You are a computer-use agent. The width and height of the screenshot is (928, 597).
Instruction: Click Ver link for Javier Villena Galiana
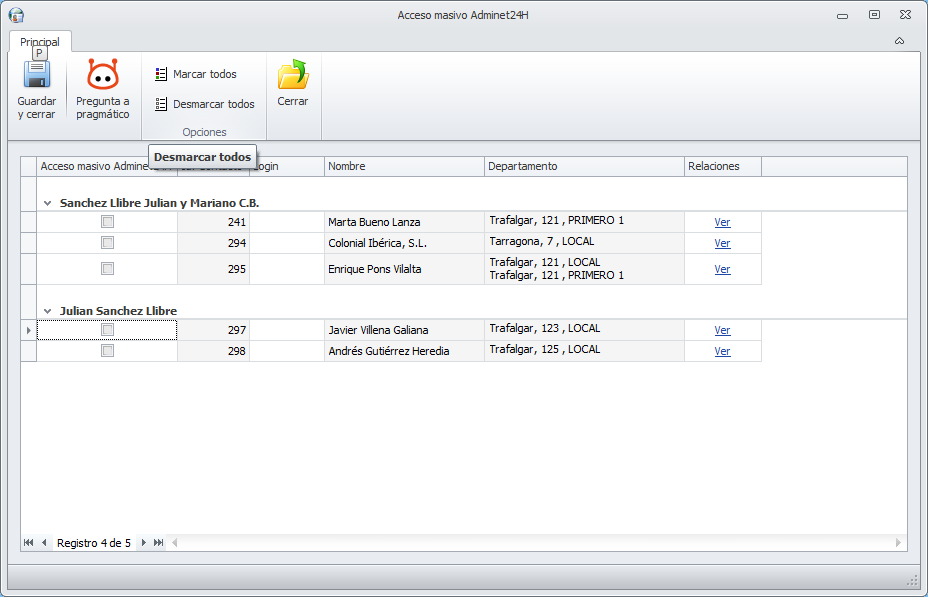click(722, 330)
